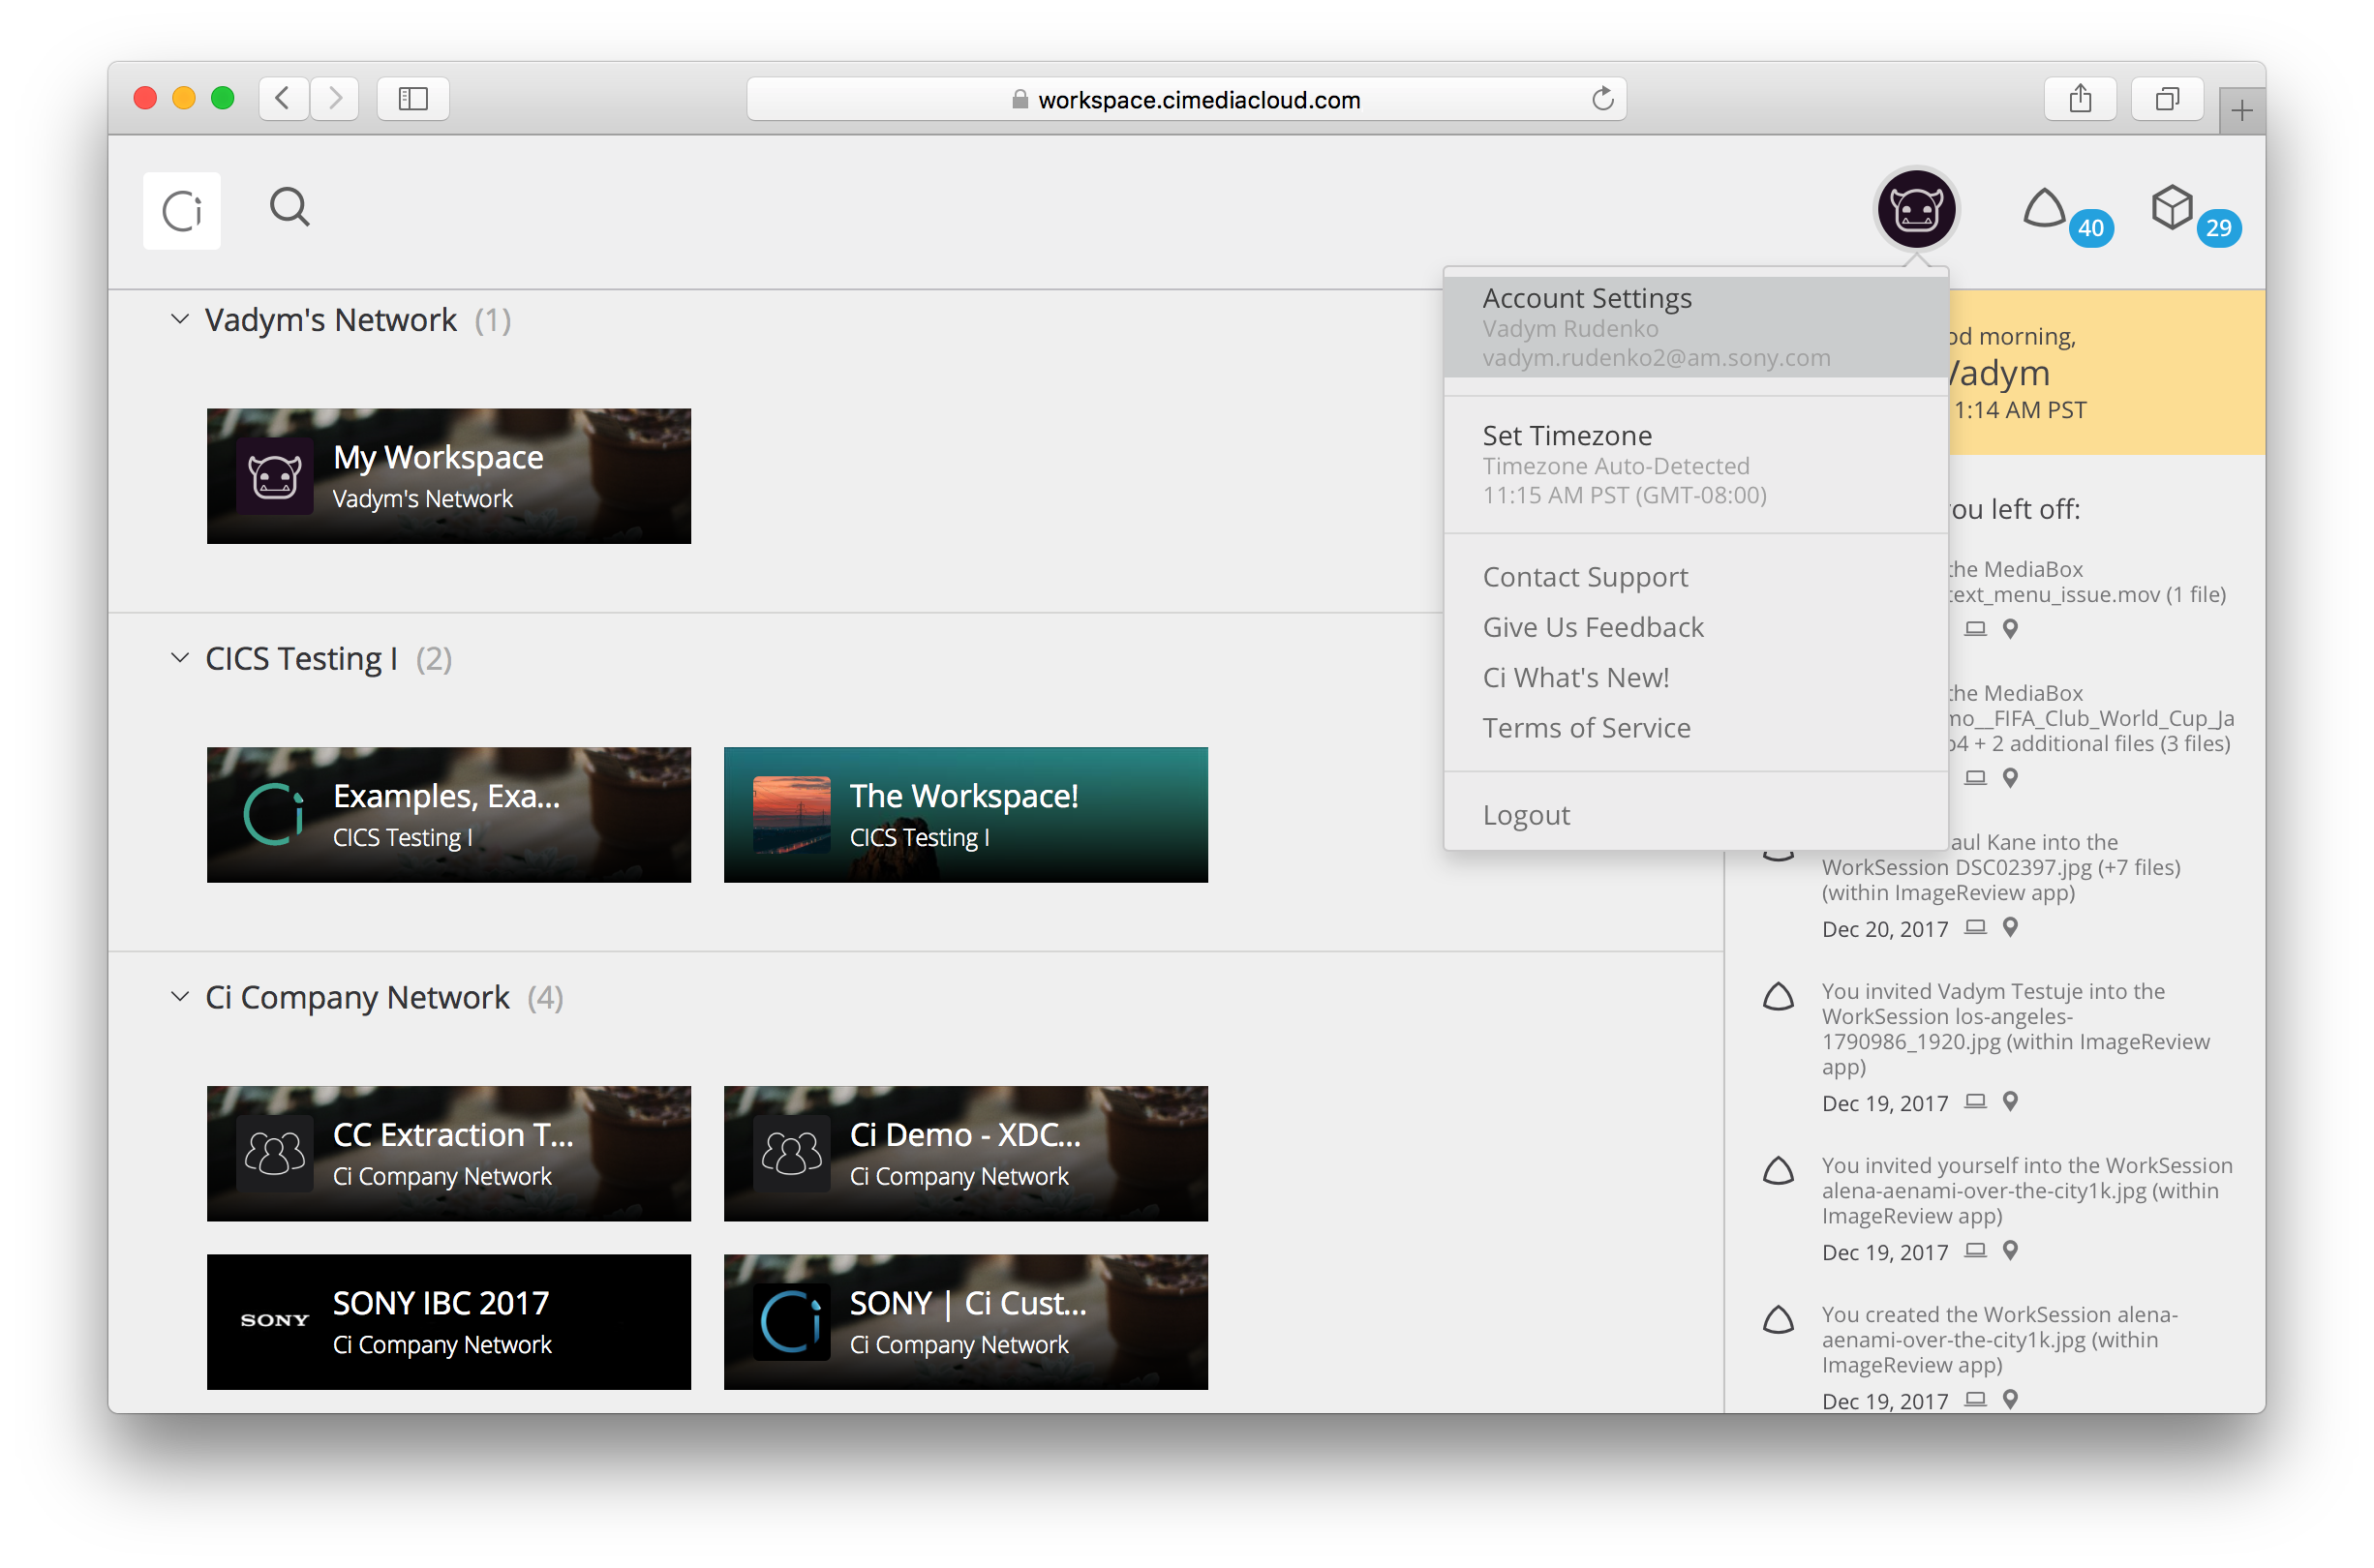
Task: Go back with Safari back arrow
Action: pos(283,98)
